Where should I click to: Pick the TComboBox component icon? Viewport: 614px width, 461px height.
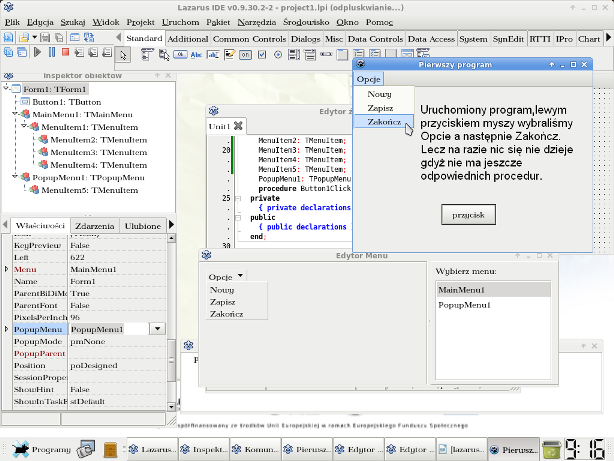310,54
